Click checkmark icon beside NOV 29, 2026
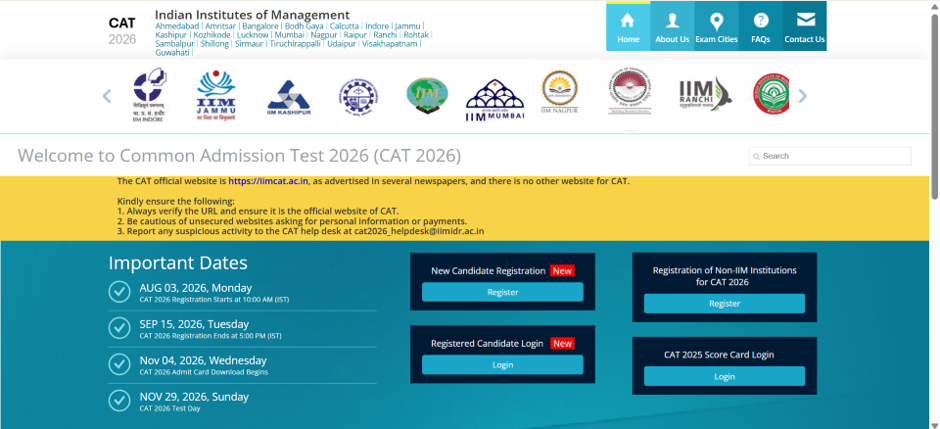The image size is (940, 429). click(x=119, y=400)
